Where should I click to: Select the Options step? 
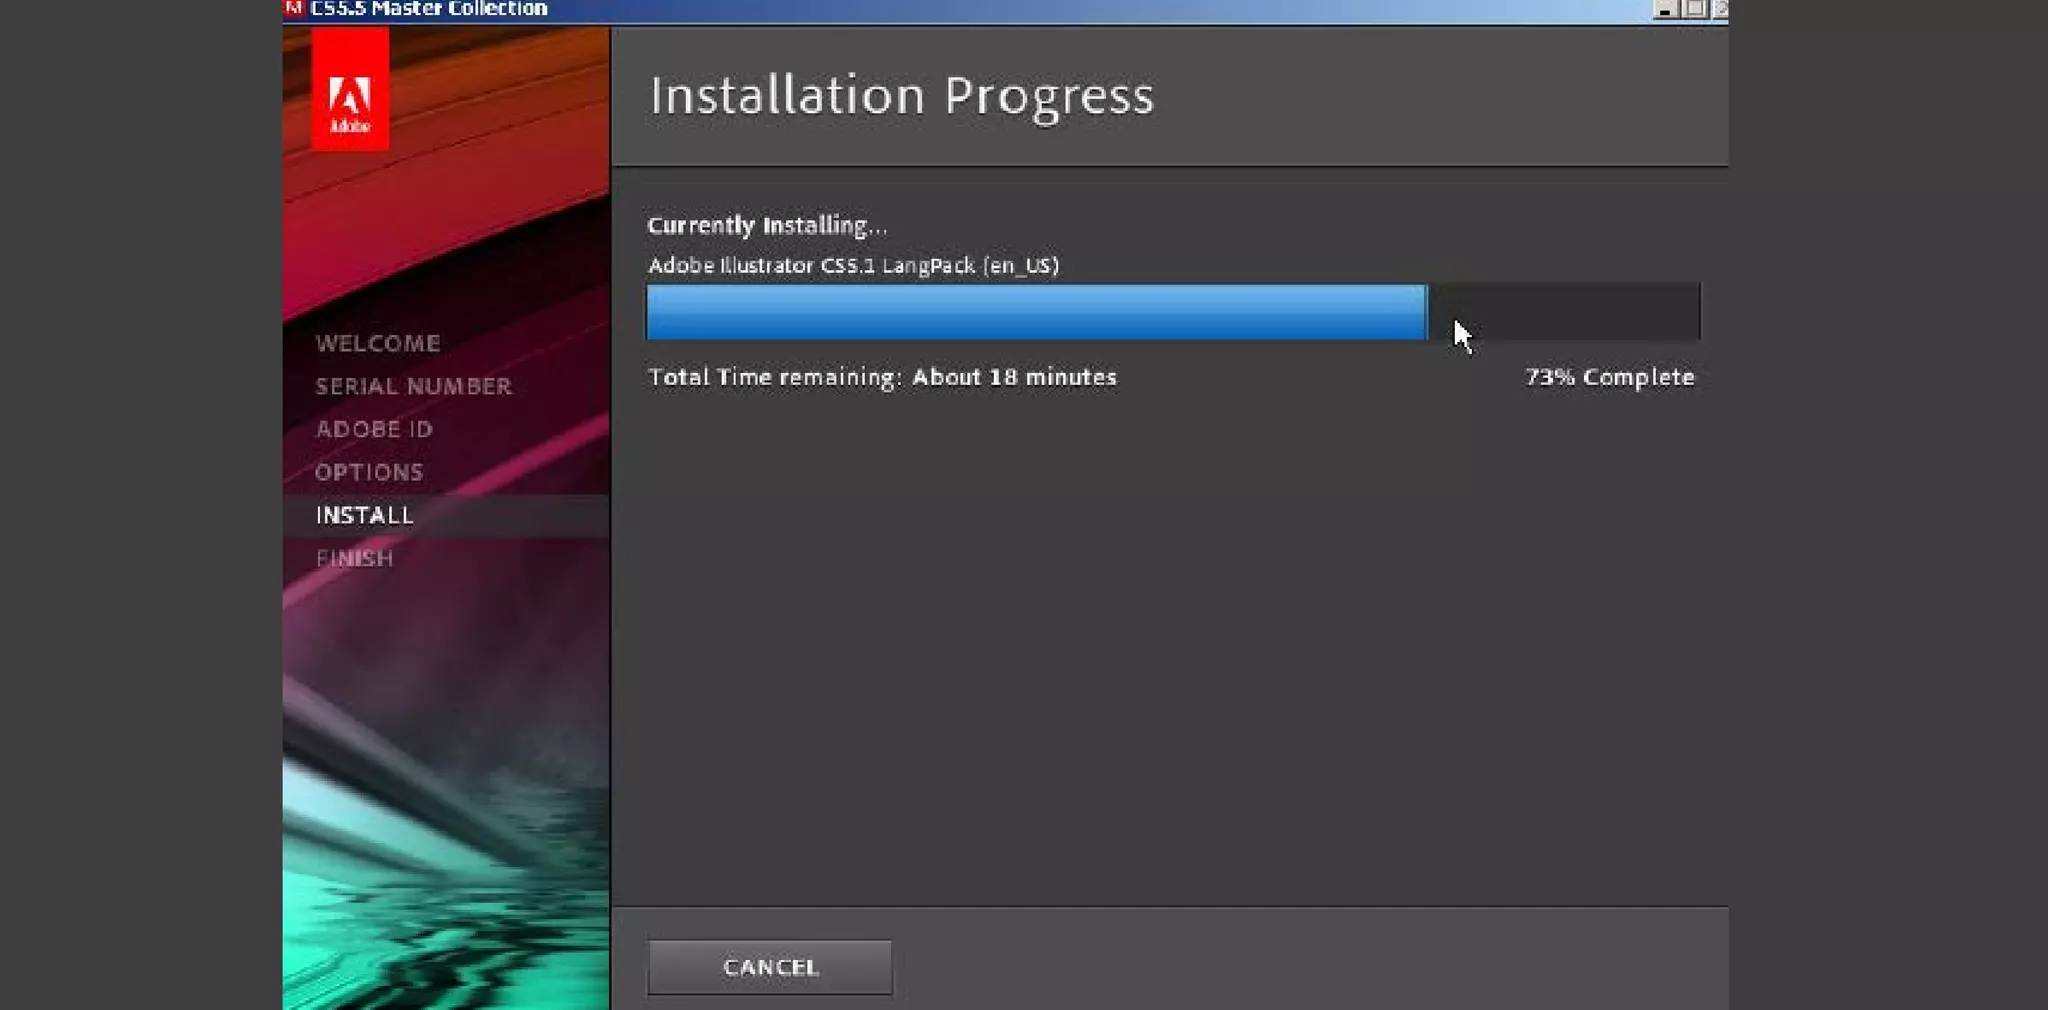[369, 472]
